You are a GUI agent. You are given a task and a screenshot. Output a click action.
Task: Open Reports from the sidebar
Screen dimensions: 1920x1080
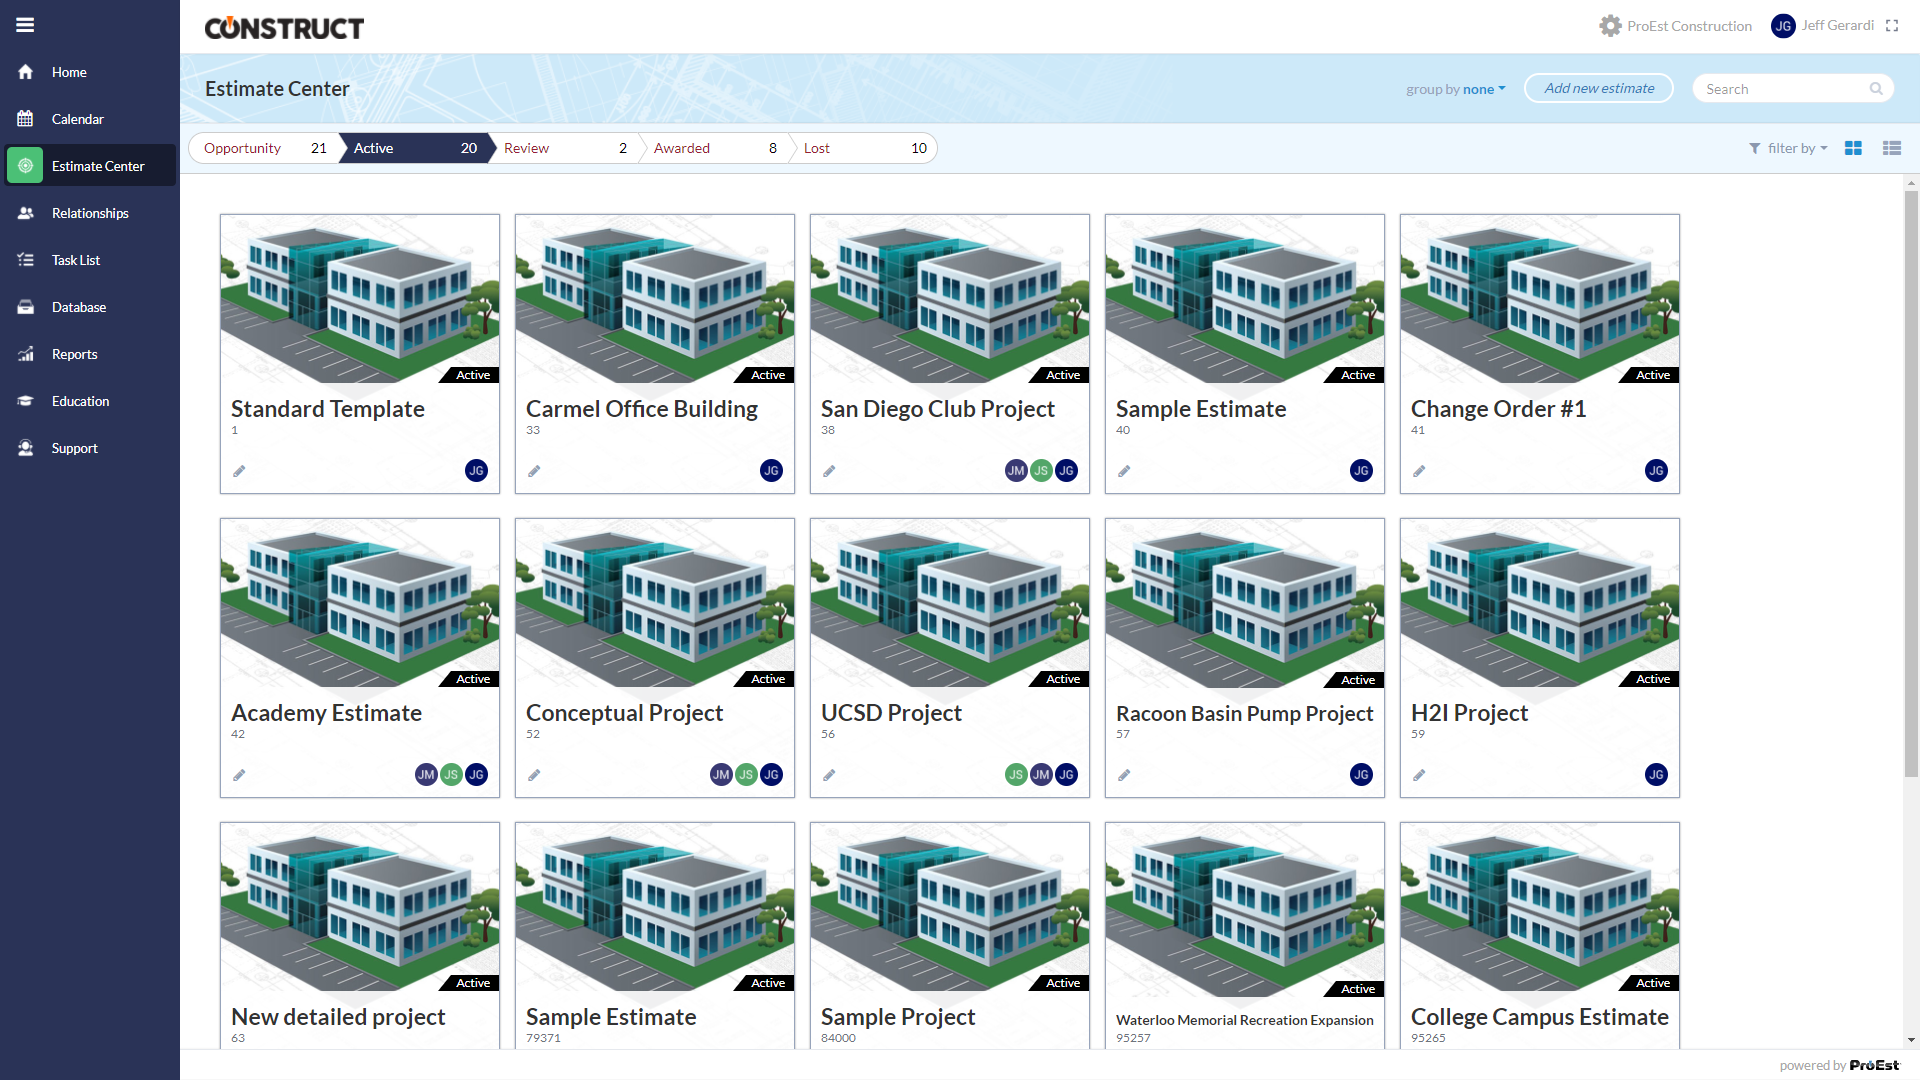[x=74, y=354]
